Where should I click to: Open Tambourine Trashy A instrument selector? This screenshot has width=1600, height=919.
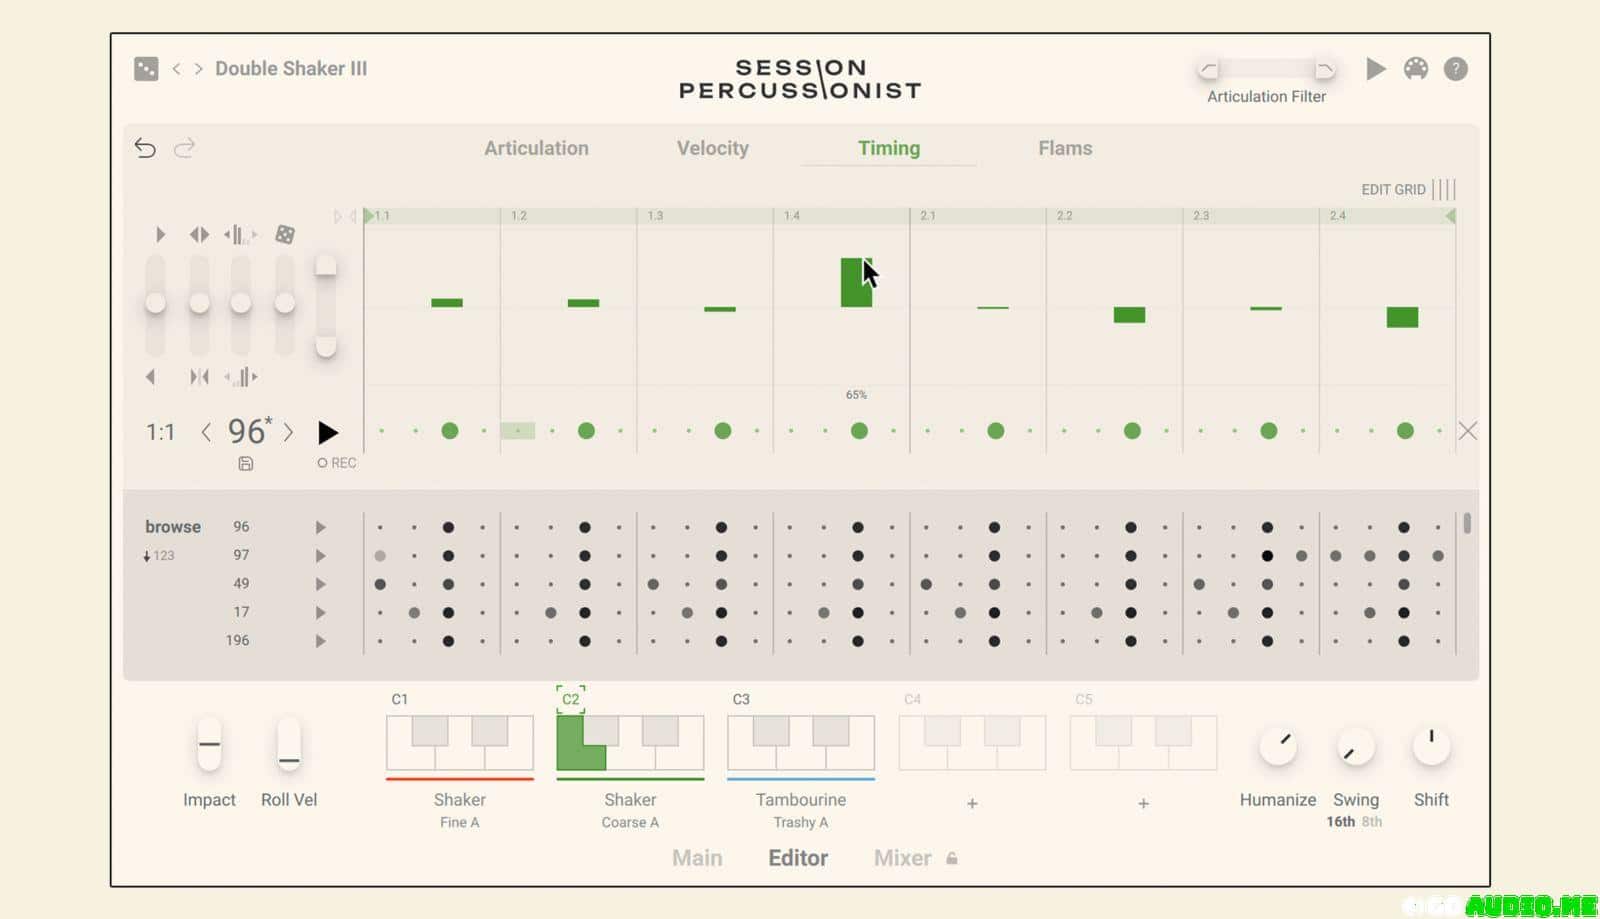pos(801,810)
